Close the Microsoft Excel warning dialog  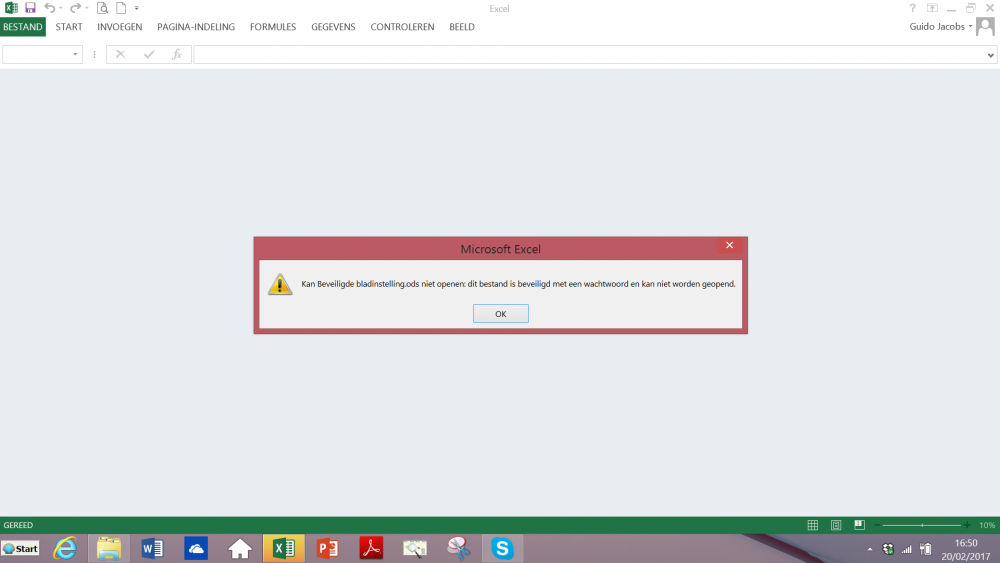point(730,245)
